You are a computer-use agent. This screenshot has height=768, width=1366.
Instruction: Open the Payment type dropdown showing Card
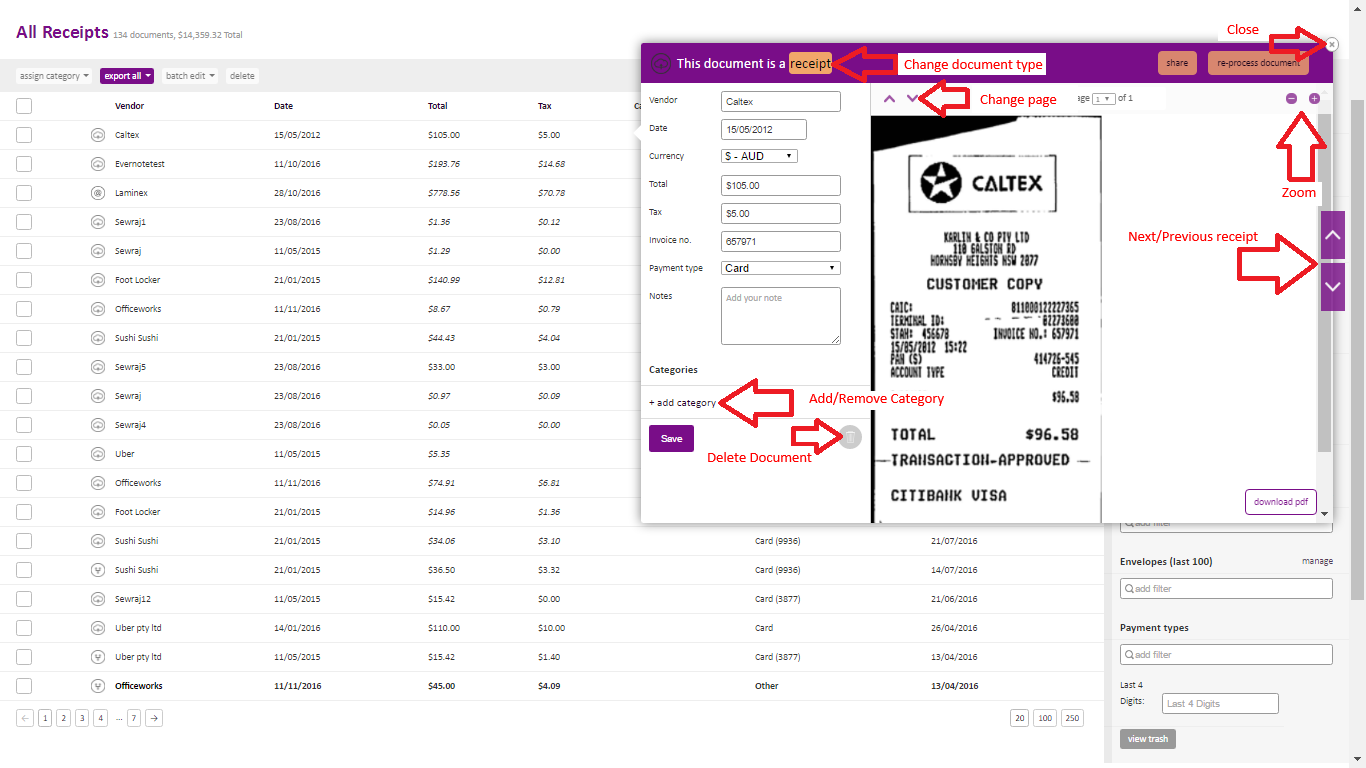[781, 268]
